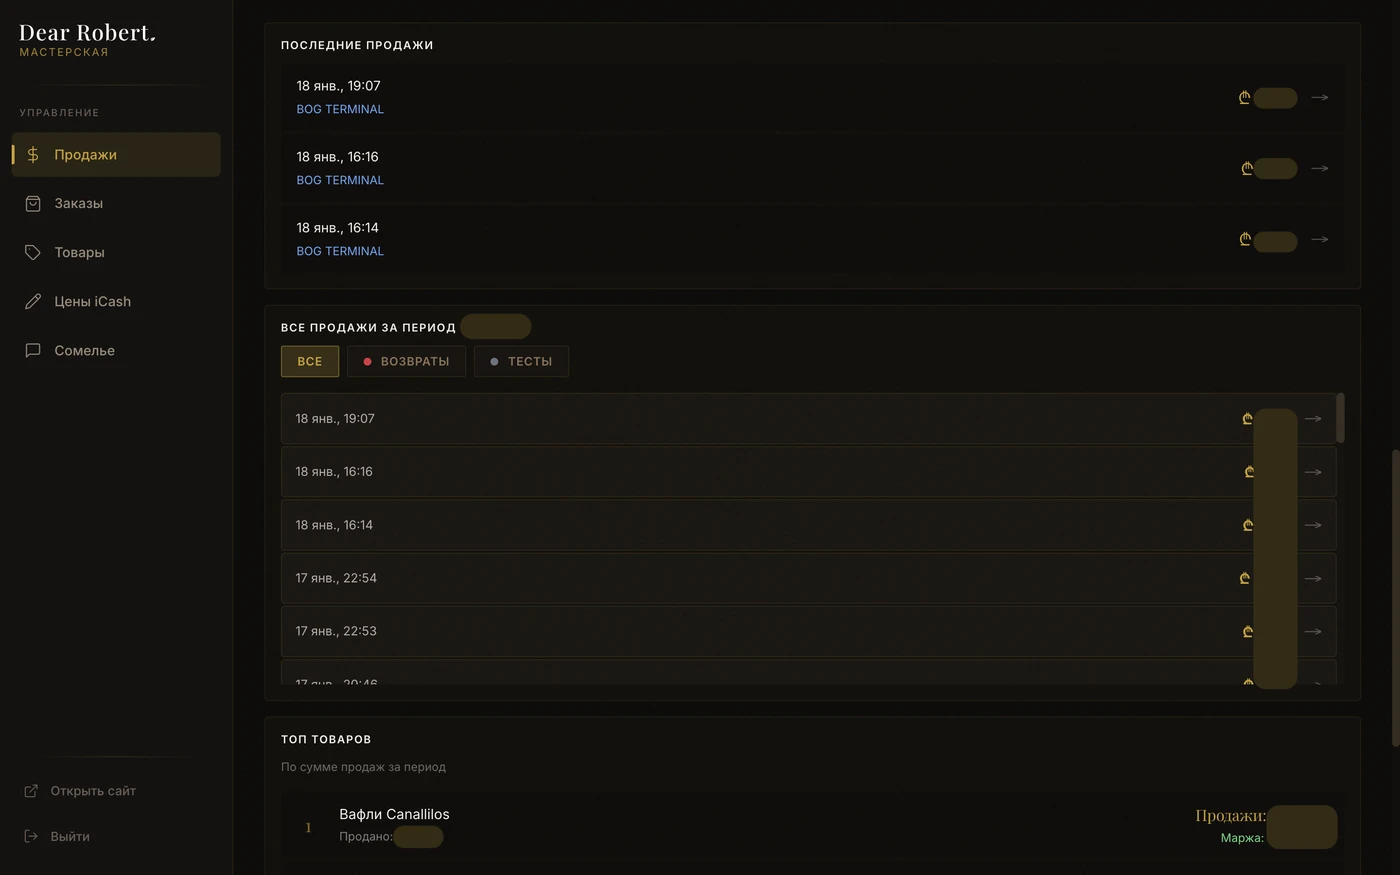Click the external link icon for Открыть сайт
This screenshot has width=1400, height=875.
tap(31, 791)
